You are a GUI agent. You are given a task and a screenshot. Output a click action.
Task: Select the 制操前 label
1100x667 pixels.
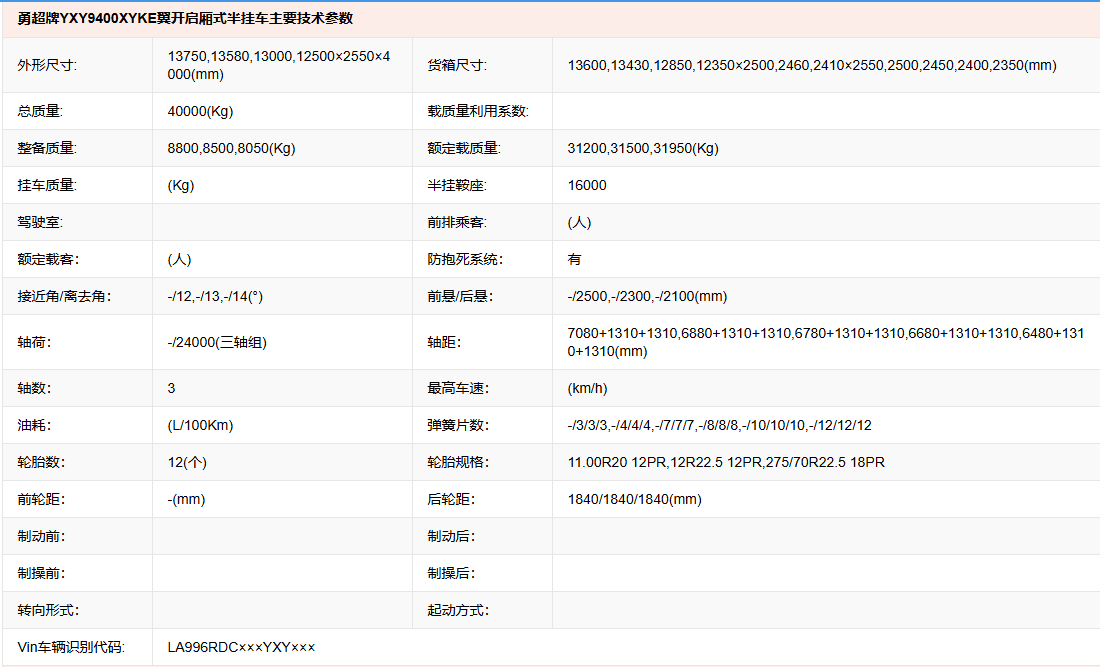click(41, 574)
